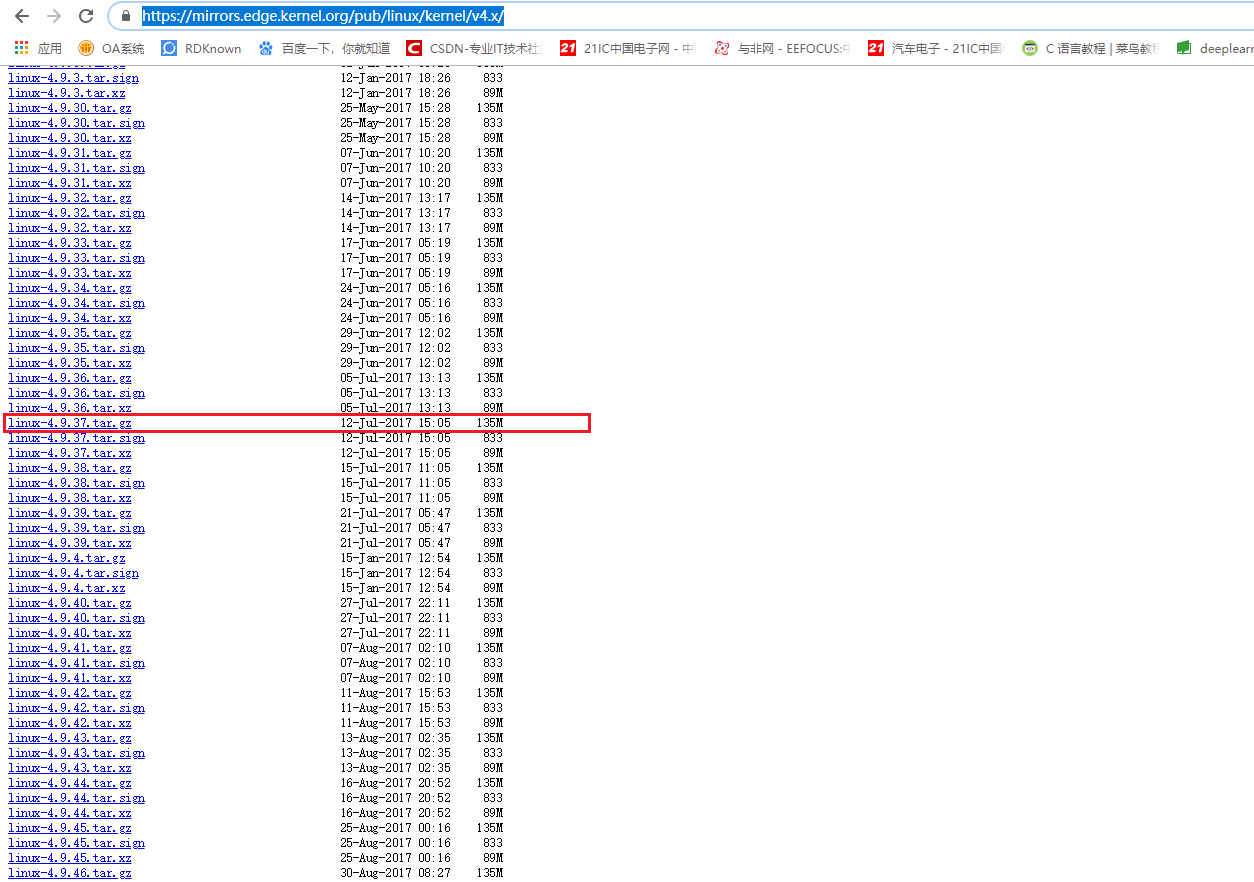The height and width of the screenshot is (882, 1254).
Task: Open the 21IC中国电子网 bookmark
Action: 628,48
